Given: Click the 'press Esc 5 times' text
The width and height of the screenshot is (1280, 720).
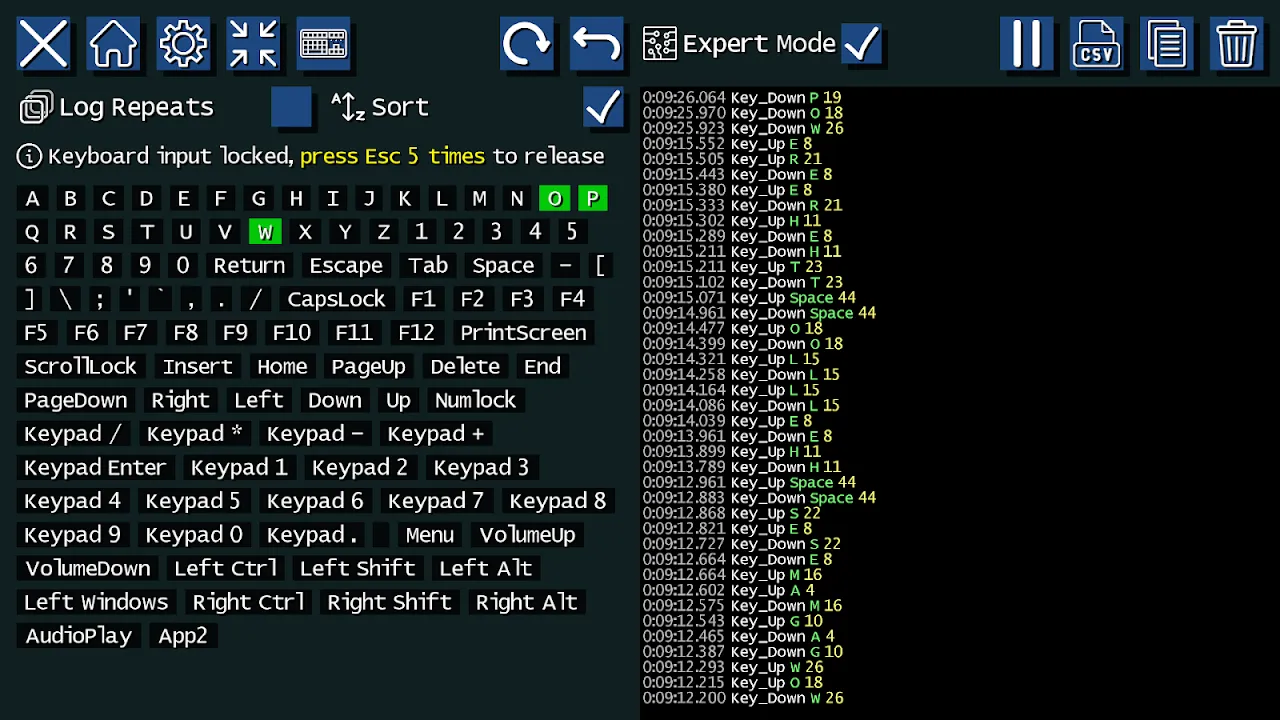Looking at the screenshot, I should [392, 156].
